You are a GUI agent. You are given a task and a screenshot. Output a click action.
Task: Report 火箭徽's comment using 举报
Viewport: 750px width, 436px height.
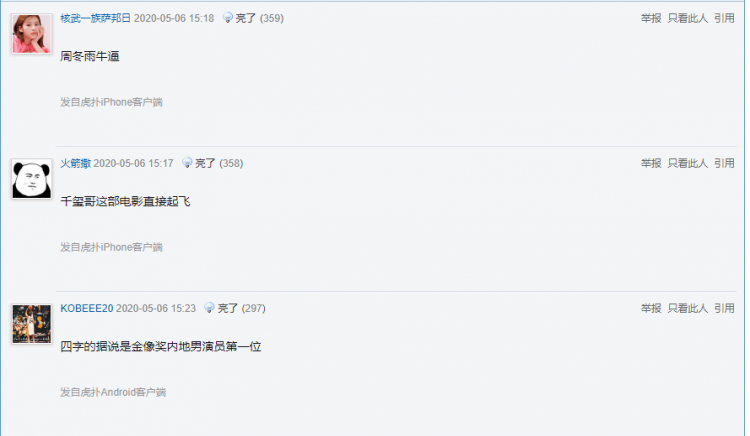point(651,163)
